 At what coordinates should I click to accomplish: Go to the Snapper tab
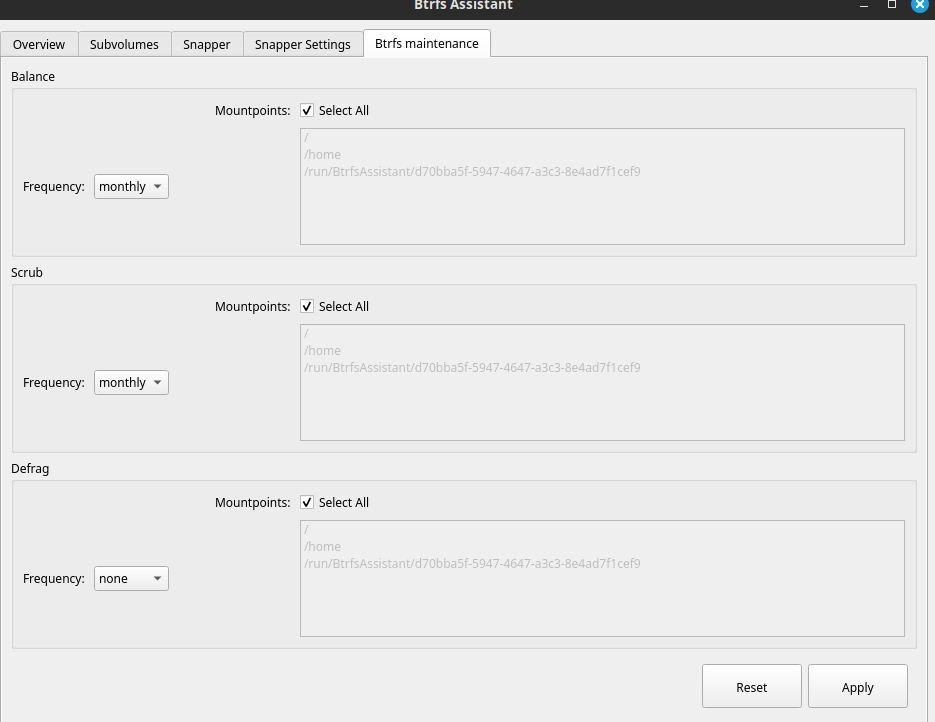(x=206, y=45)
